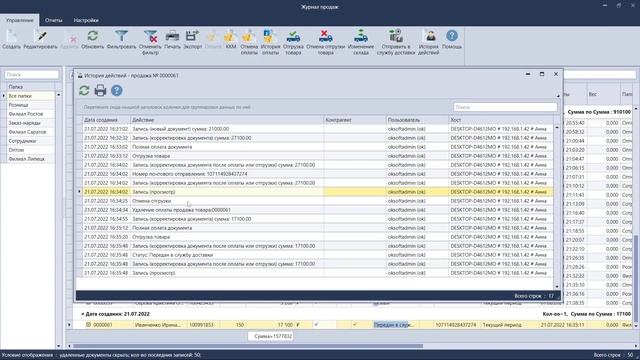This screenshot has width=640, height=360.
Task: Select the Отмена отгрузки row
Action: tap(318, 201)
